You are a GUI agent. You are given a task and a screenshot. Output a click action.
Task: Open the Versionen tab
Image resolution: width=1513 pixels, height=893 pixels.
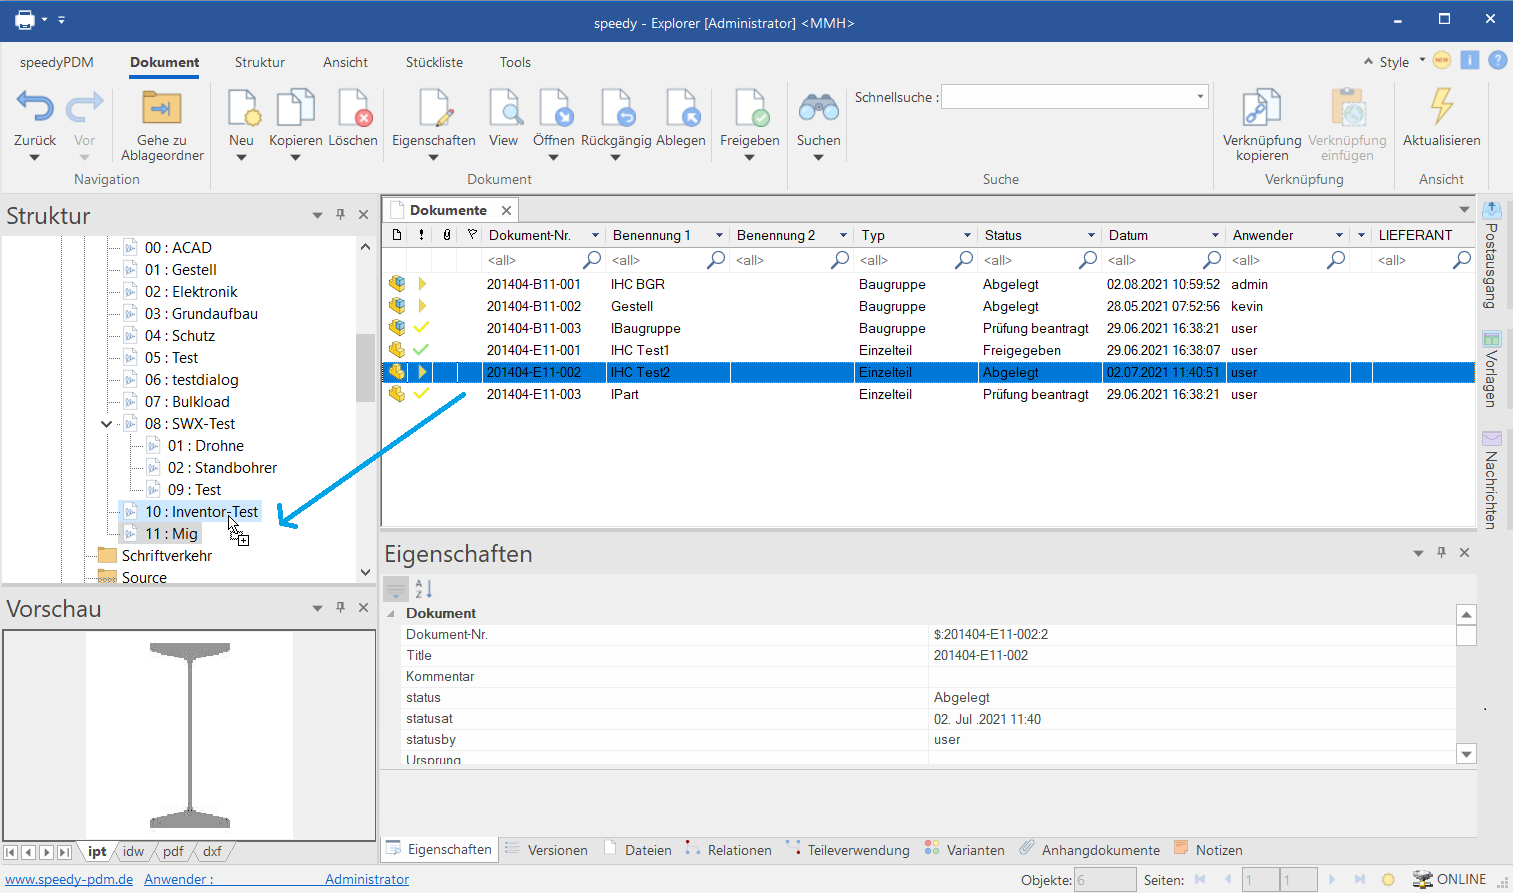click(557, 850)
